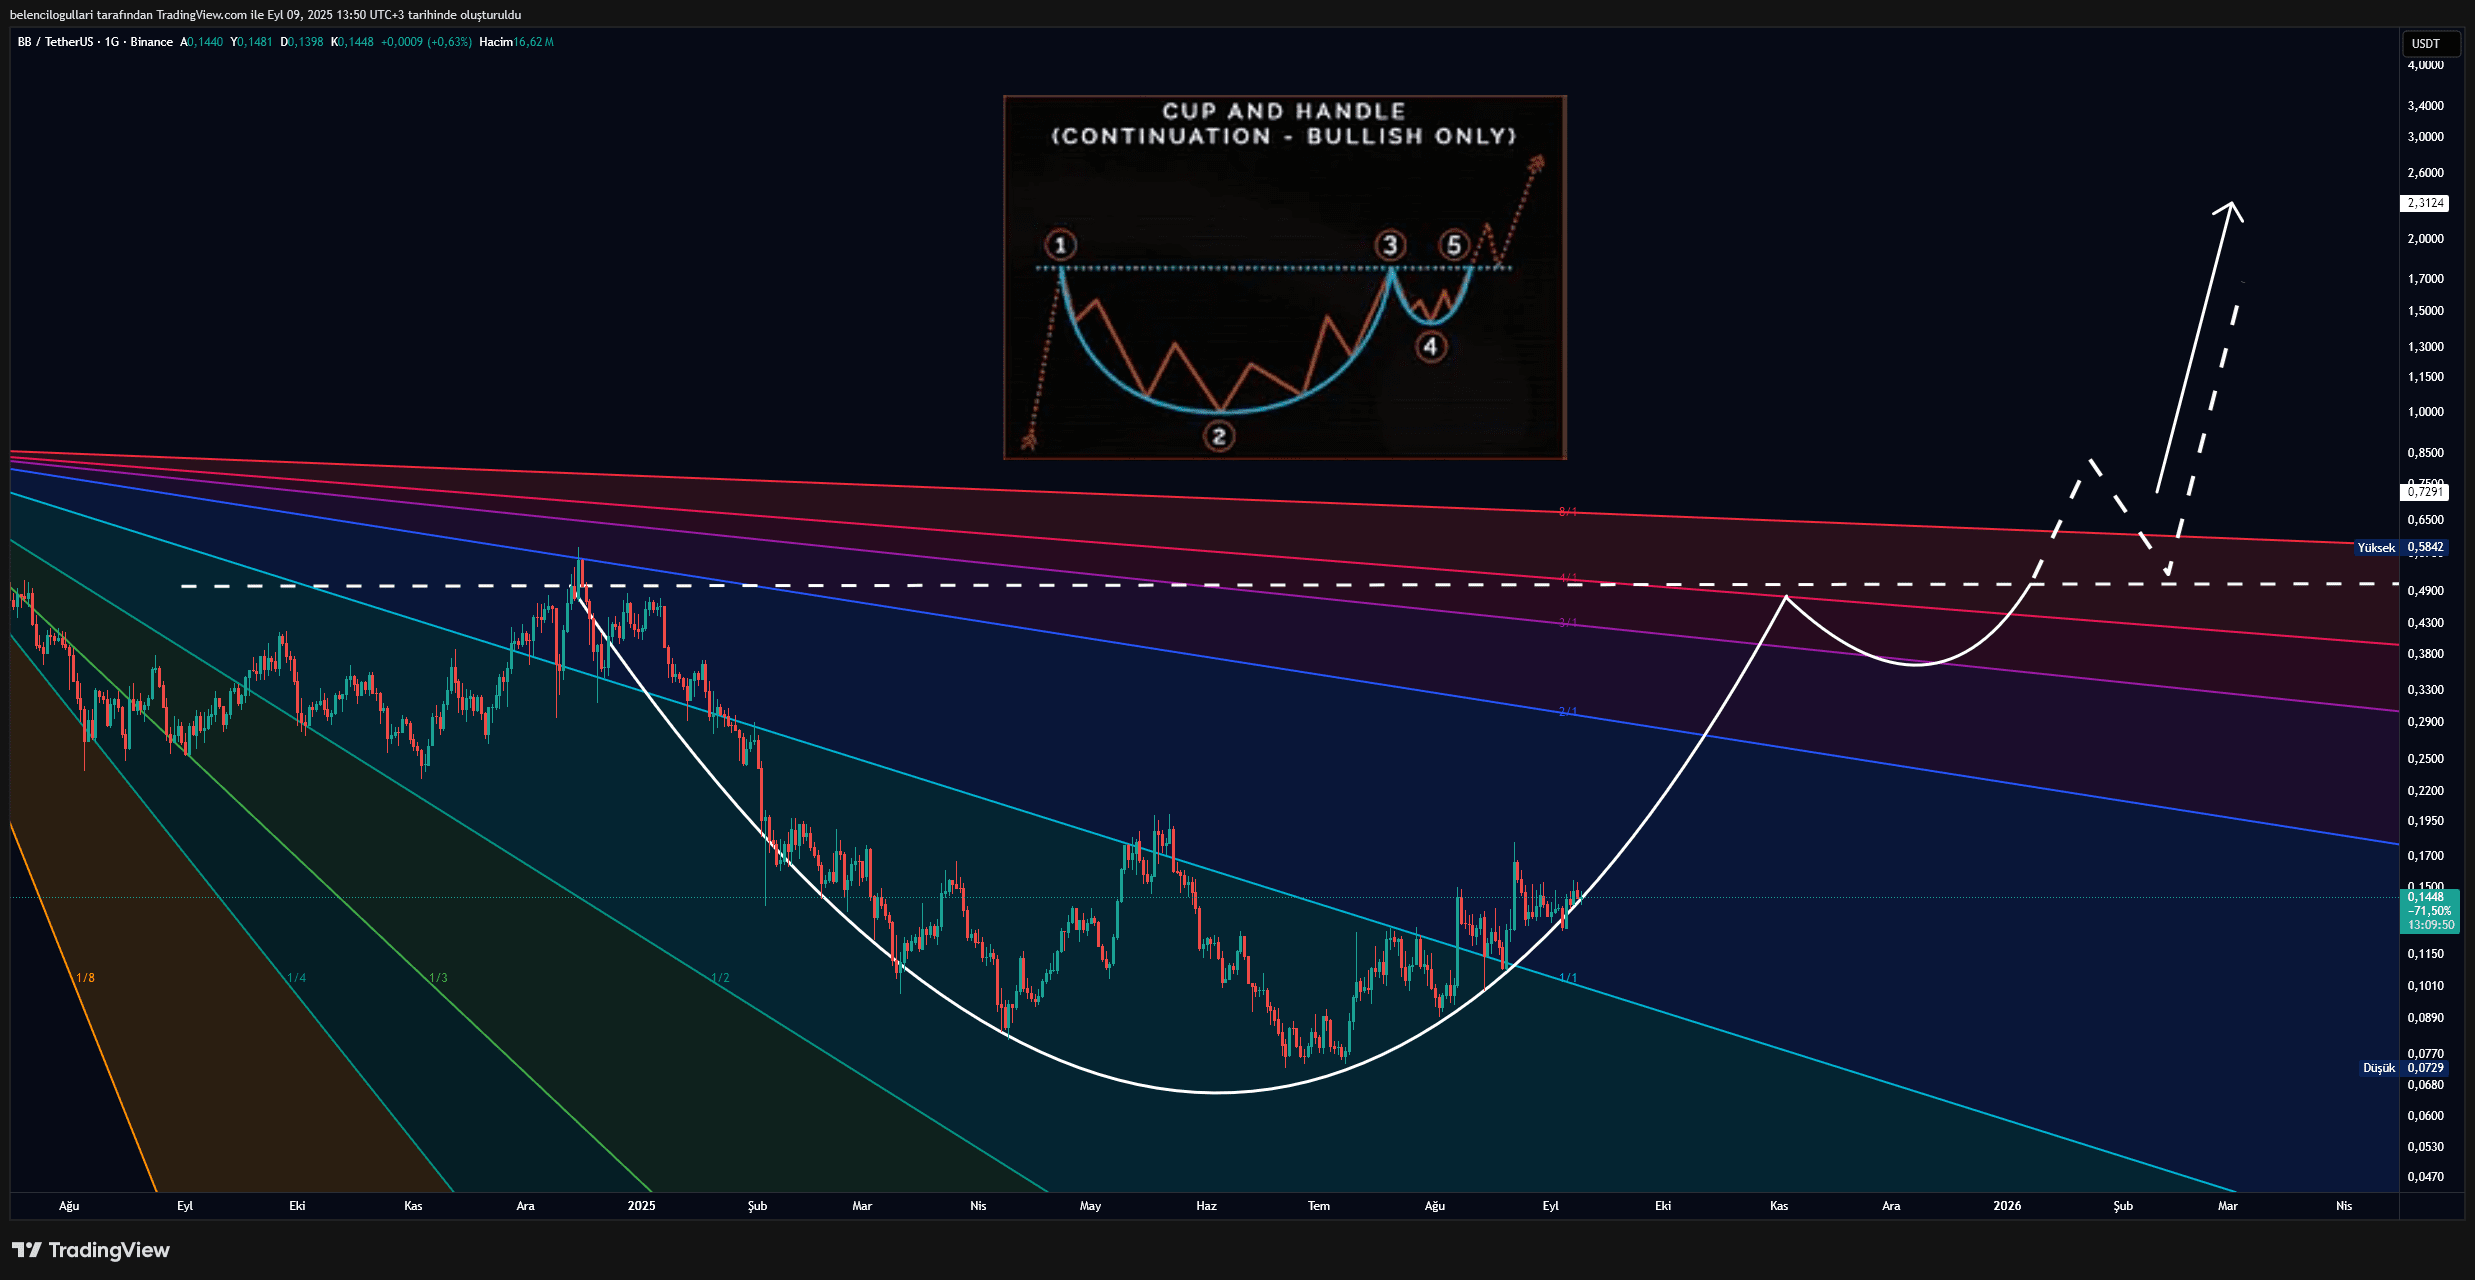Click the blue 1/1 Gann fan label
The image size is (2475, 1280).
click(x=1568, y=978)
